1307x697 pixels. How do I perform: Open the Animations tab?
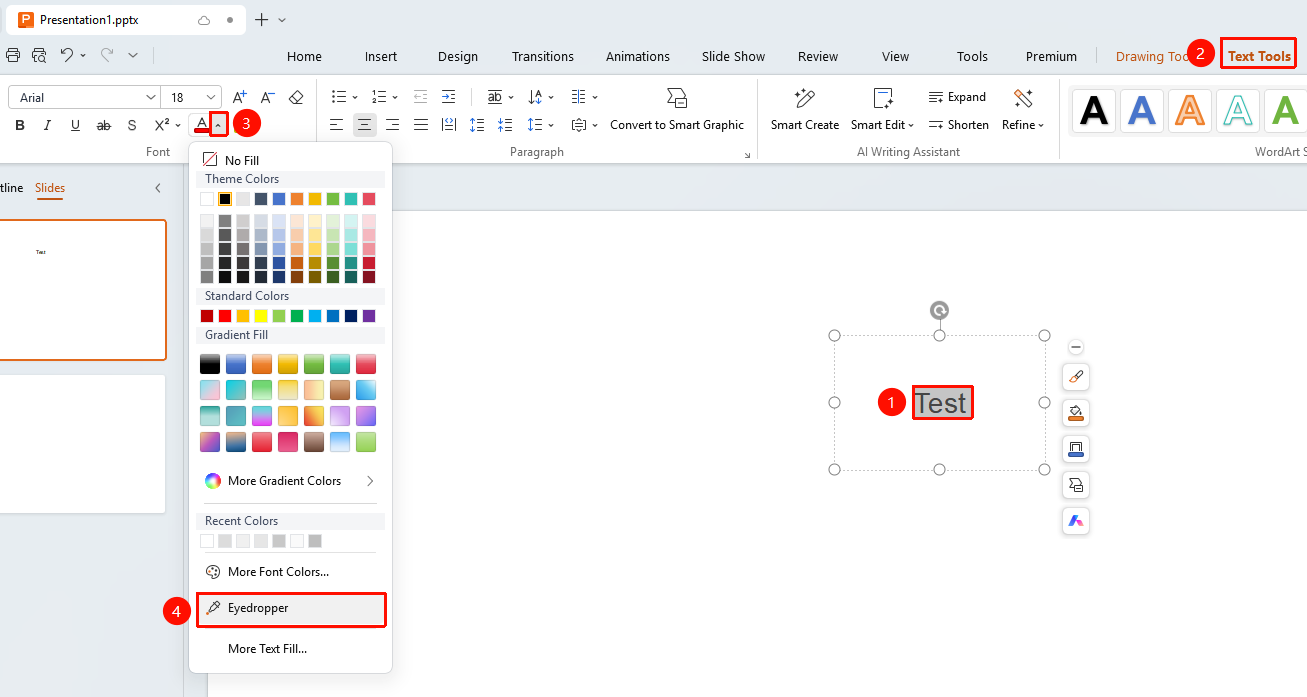tap(638, 56)
